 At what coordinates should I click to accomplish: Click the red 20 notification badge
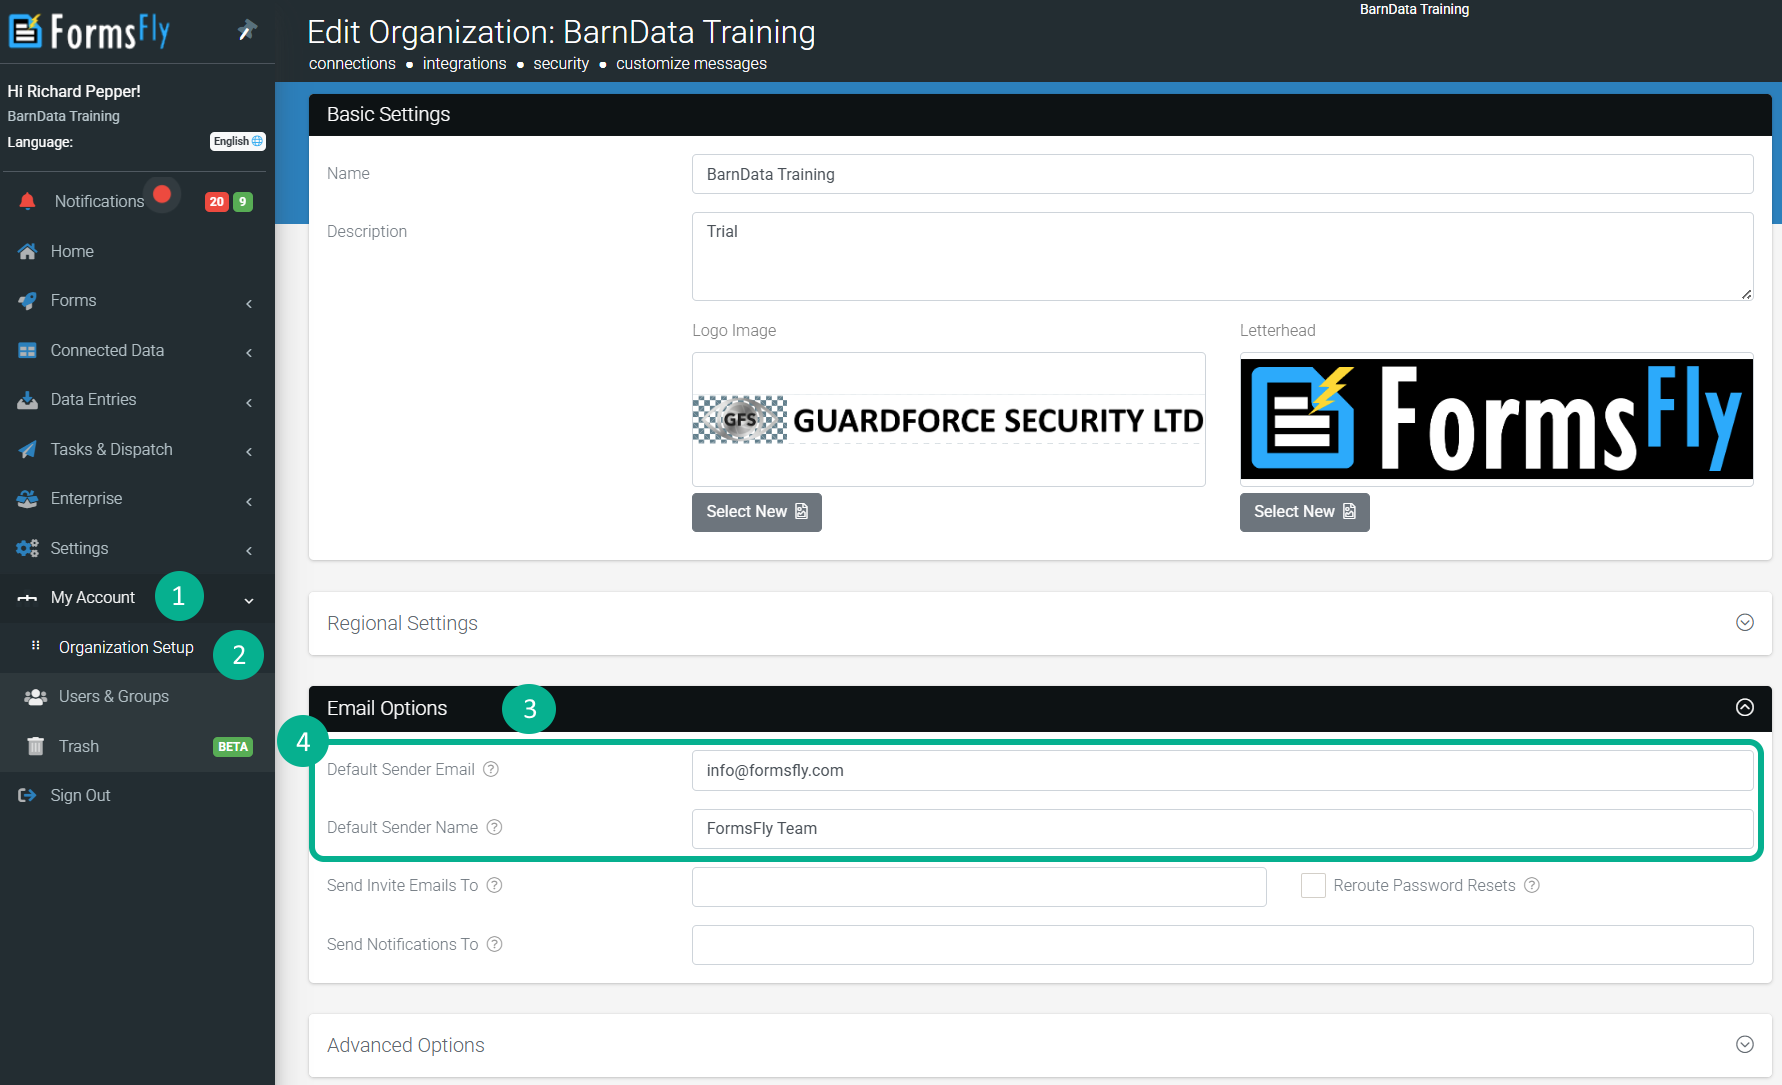pyautogui.click(x=216, y=202)
